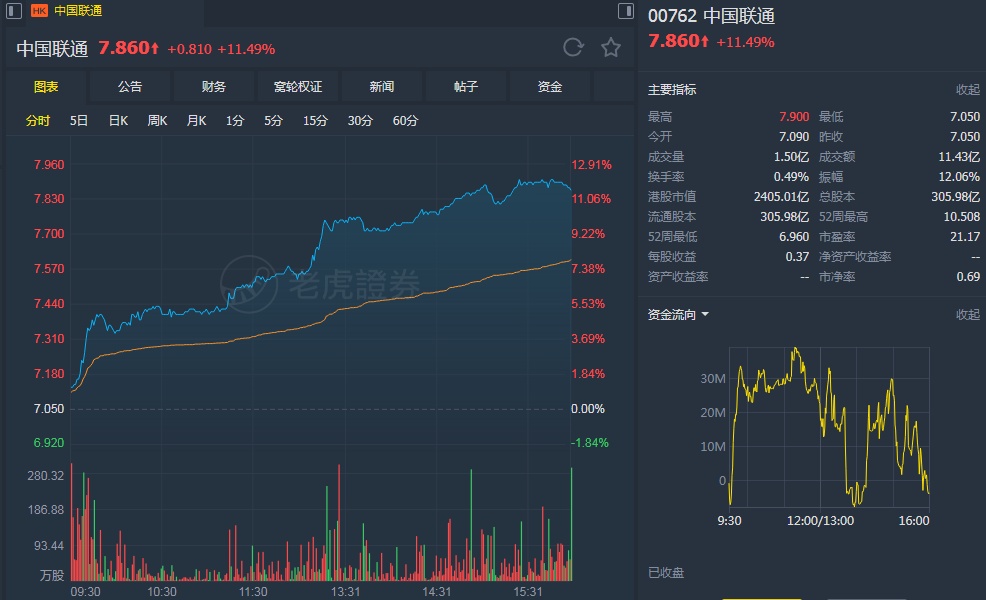
Task: Click the HK market badge icon
Action: click(39, 11)
